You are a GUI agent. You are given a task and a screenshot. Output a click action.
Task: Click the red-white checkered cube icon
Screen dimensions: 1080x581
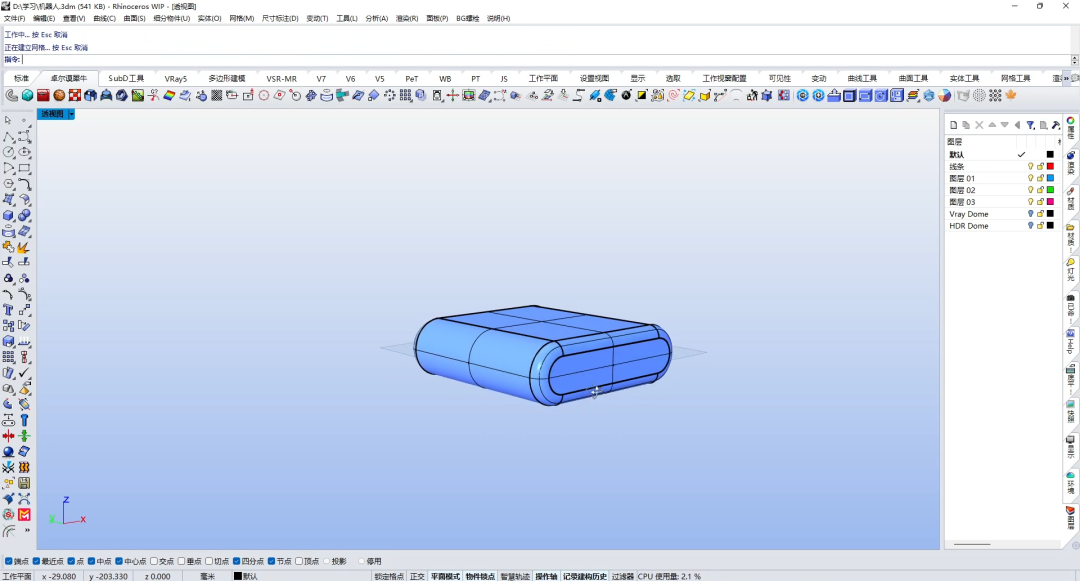[x=75, y=96]
